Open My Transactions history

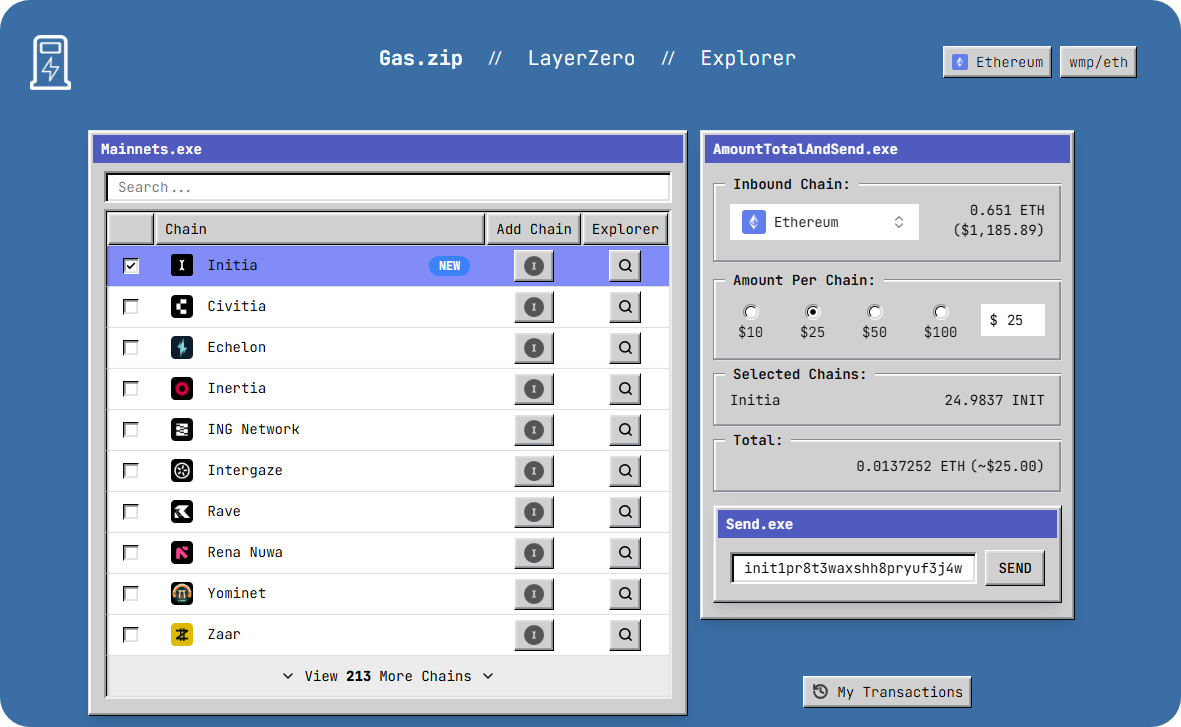(887, 692)
